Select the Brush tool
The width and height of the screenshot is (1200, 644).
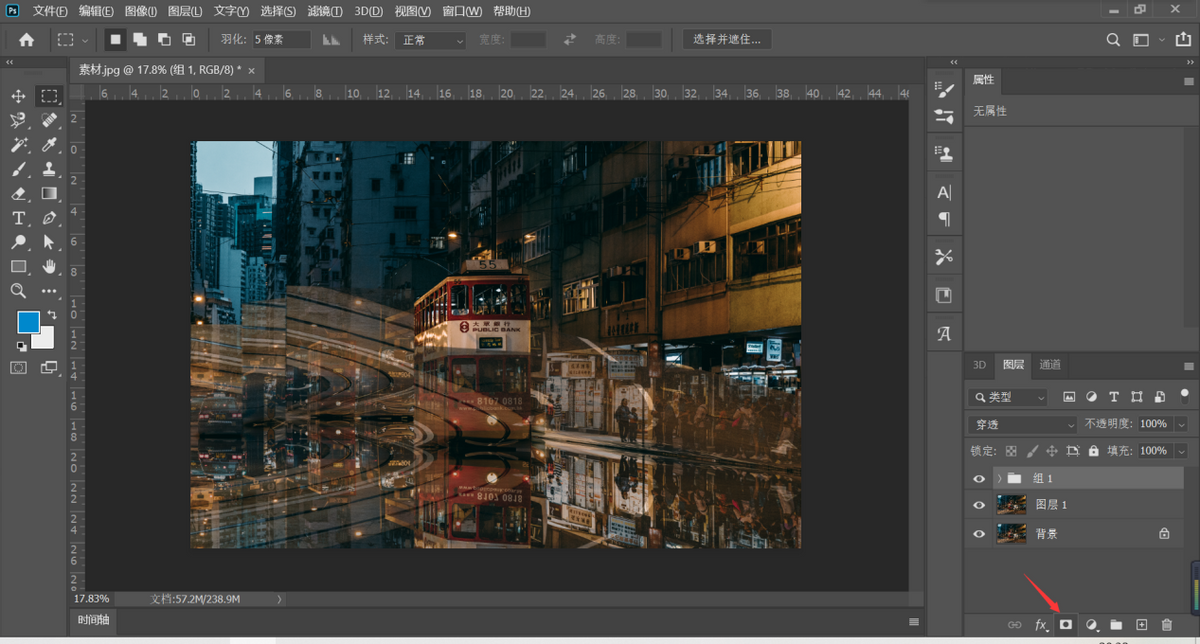tap(18, 169)
